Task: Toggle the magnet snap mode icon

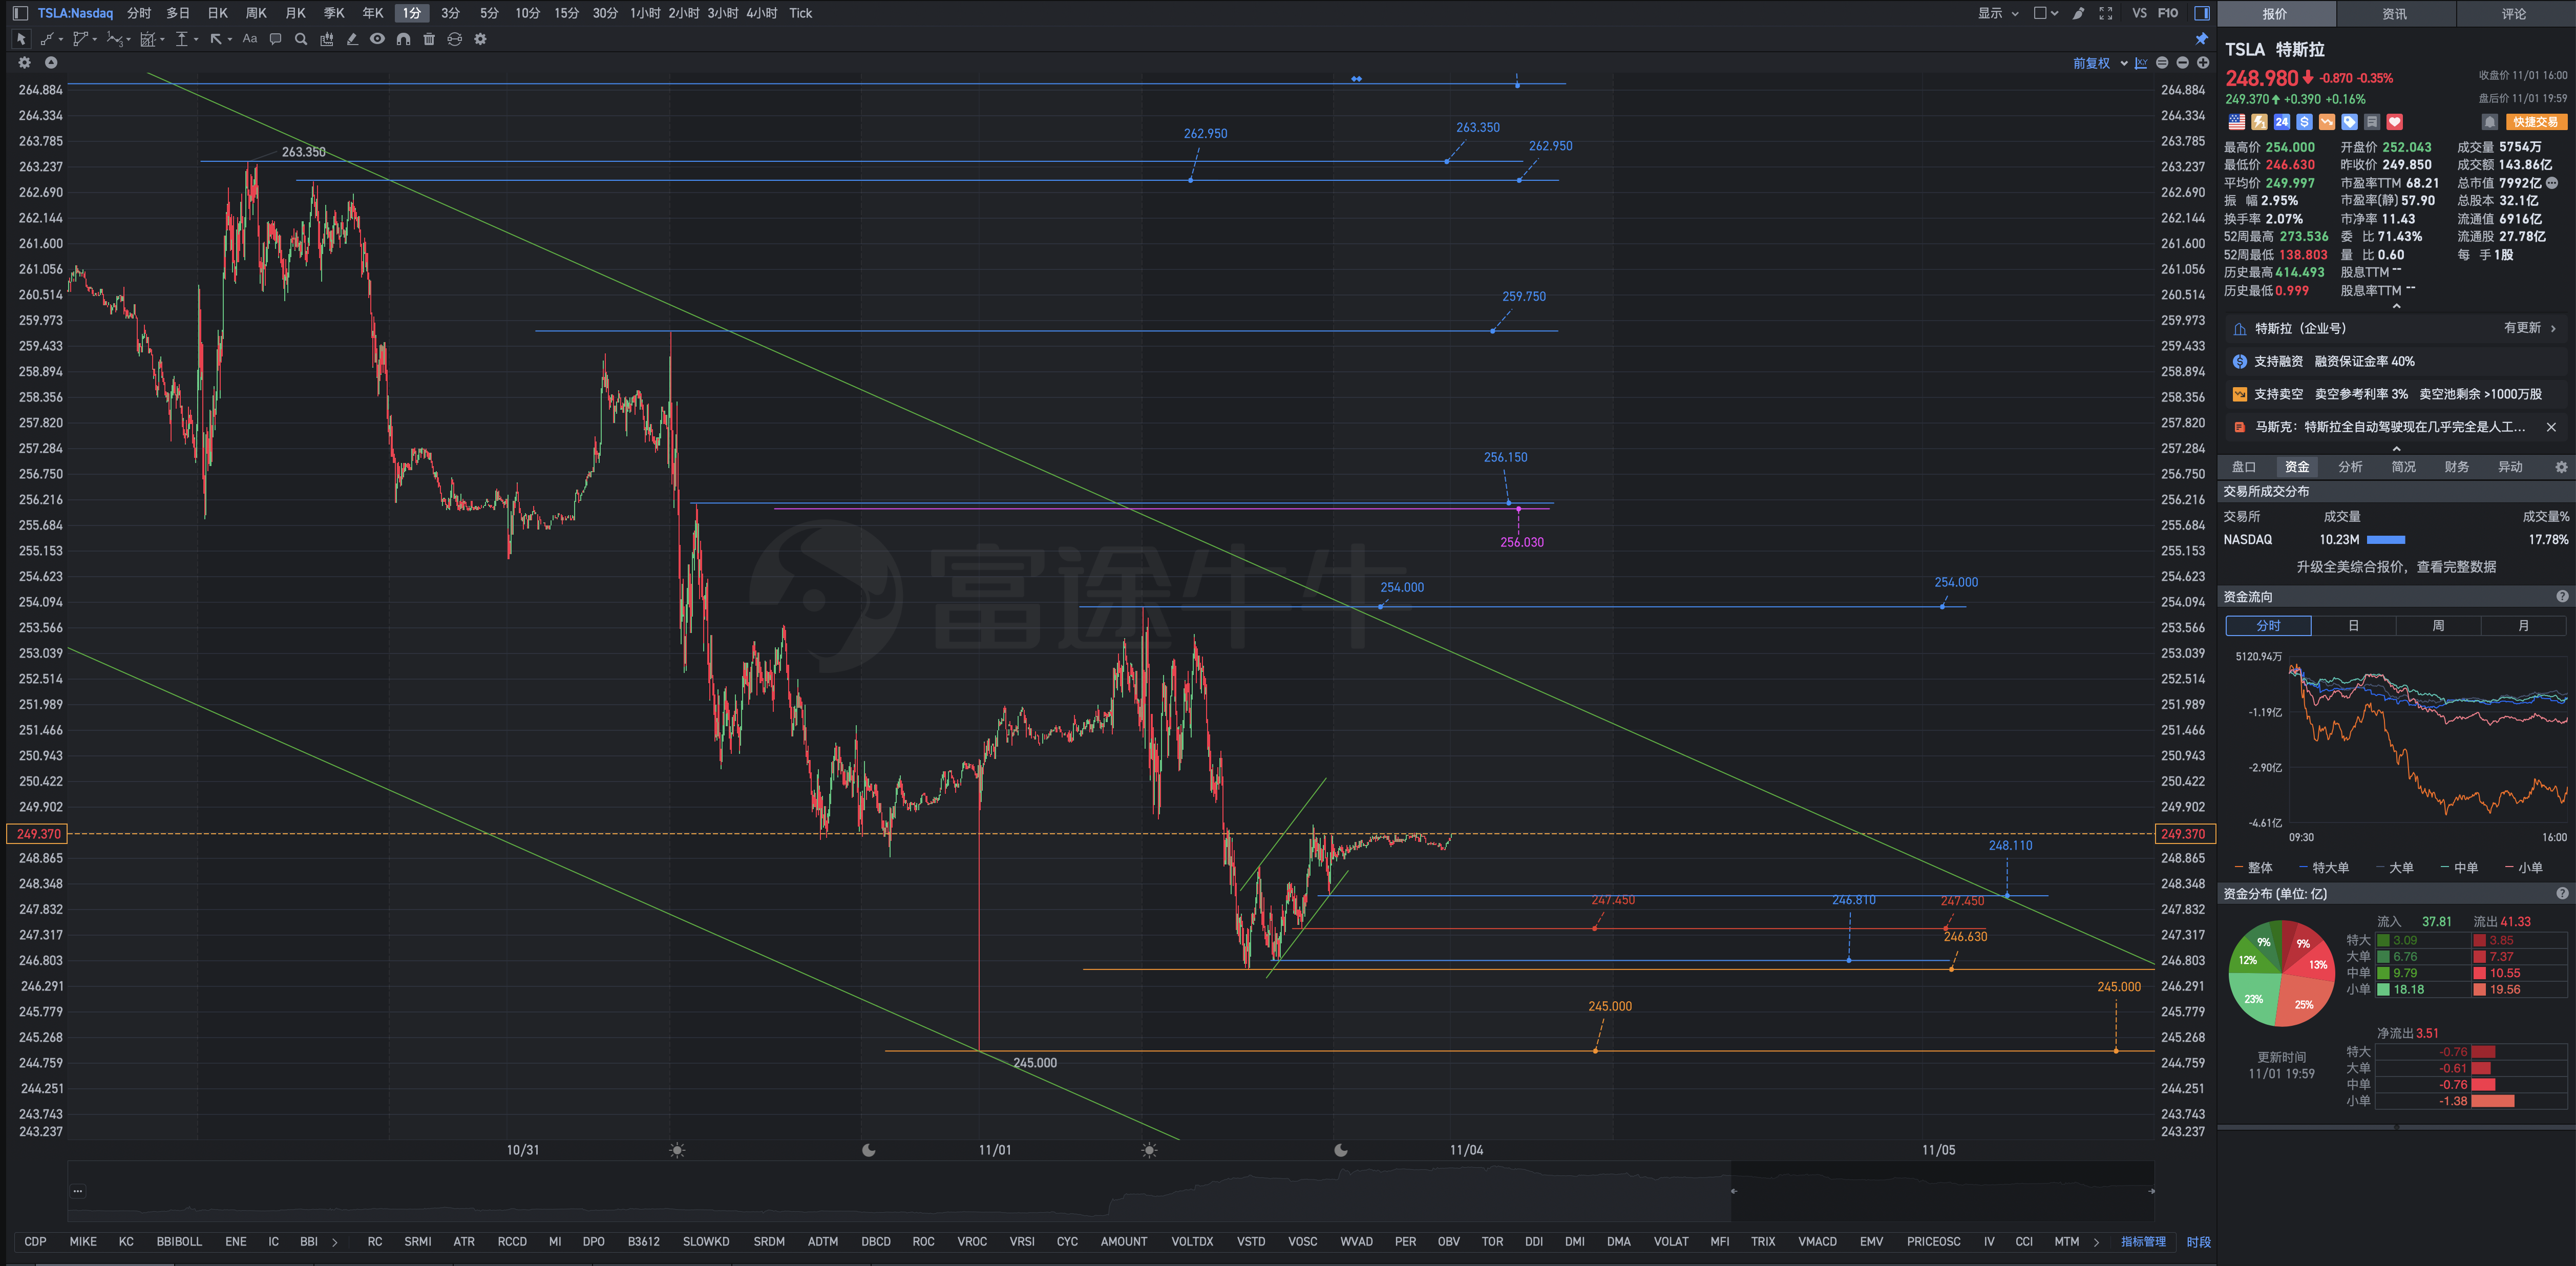Action: click(x=403, y=39)
